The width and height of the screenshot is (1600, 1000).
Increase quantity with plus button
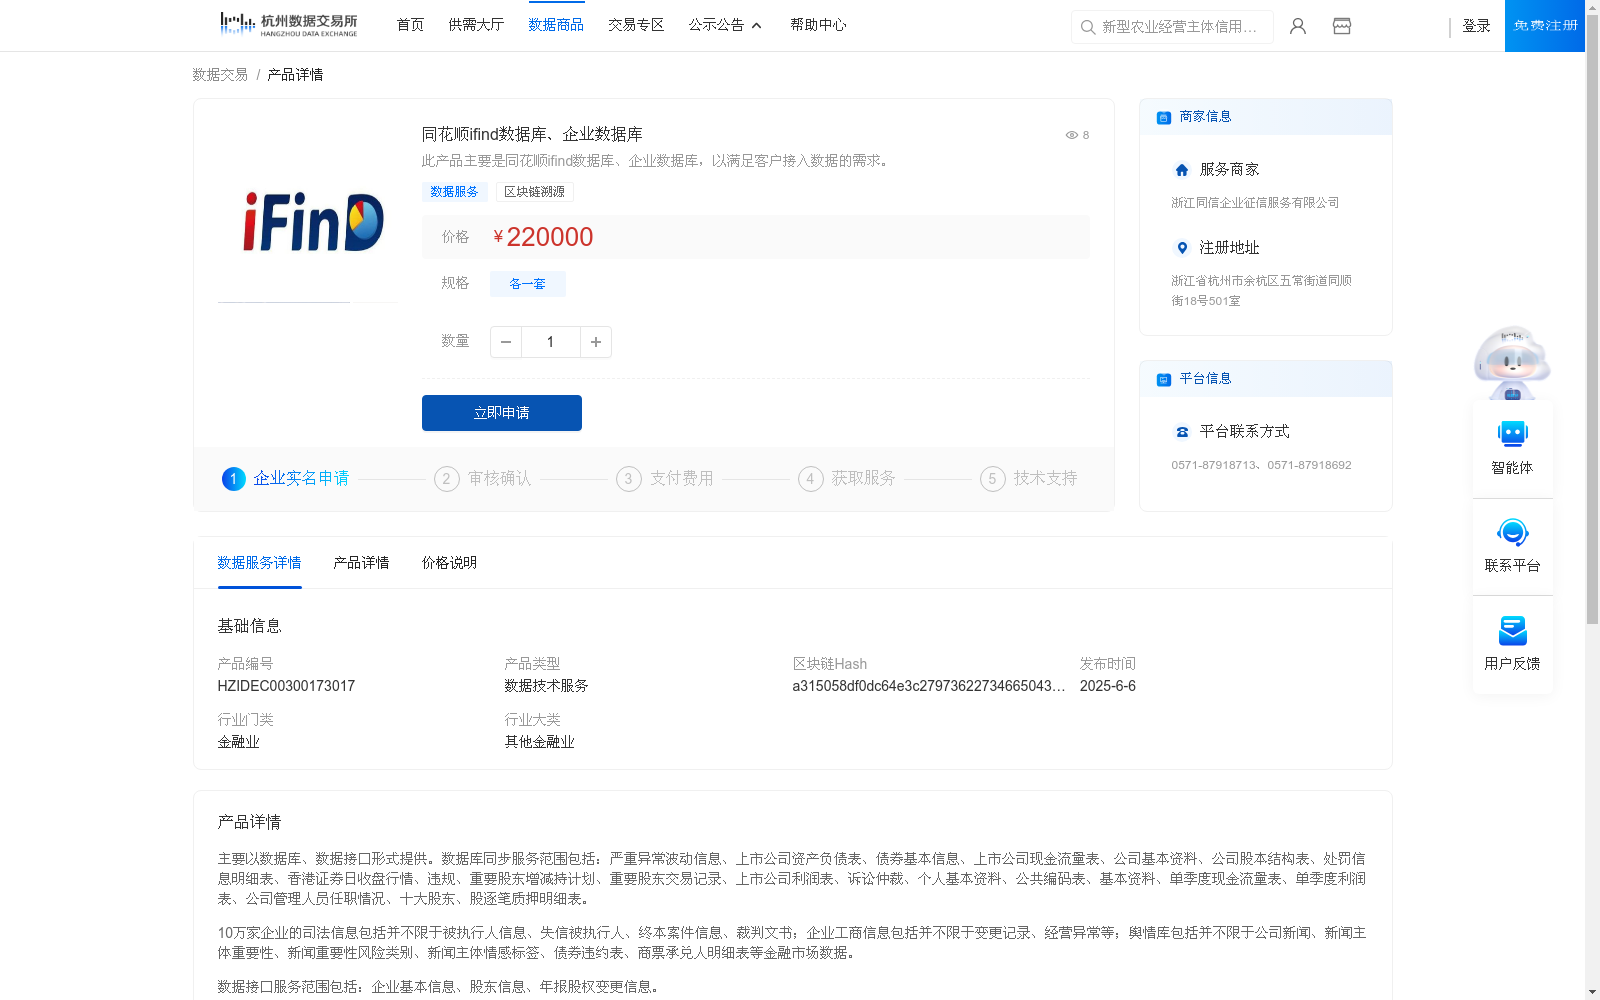(596, 342)
